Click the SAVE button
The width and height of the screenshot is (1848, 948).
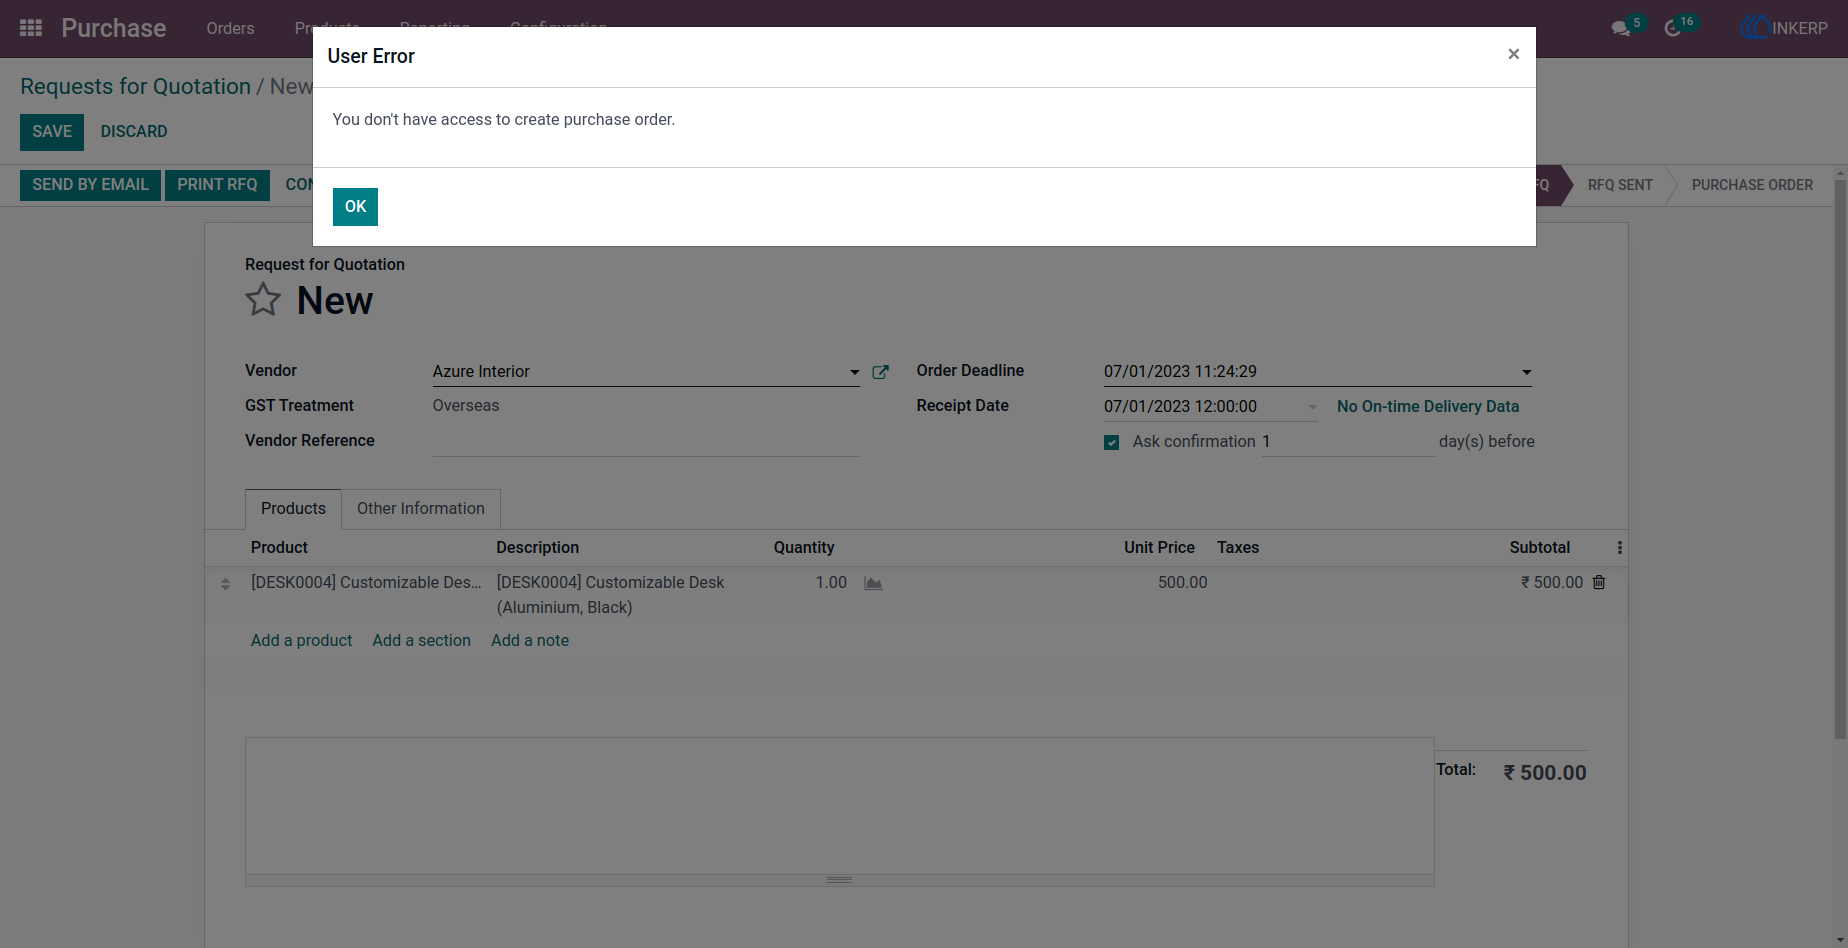tap(52, 132)
